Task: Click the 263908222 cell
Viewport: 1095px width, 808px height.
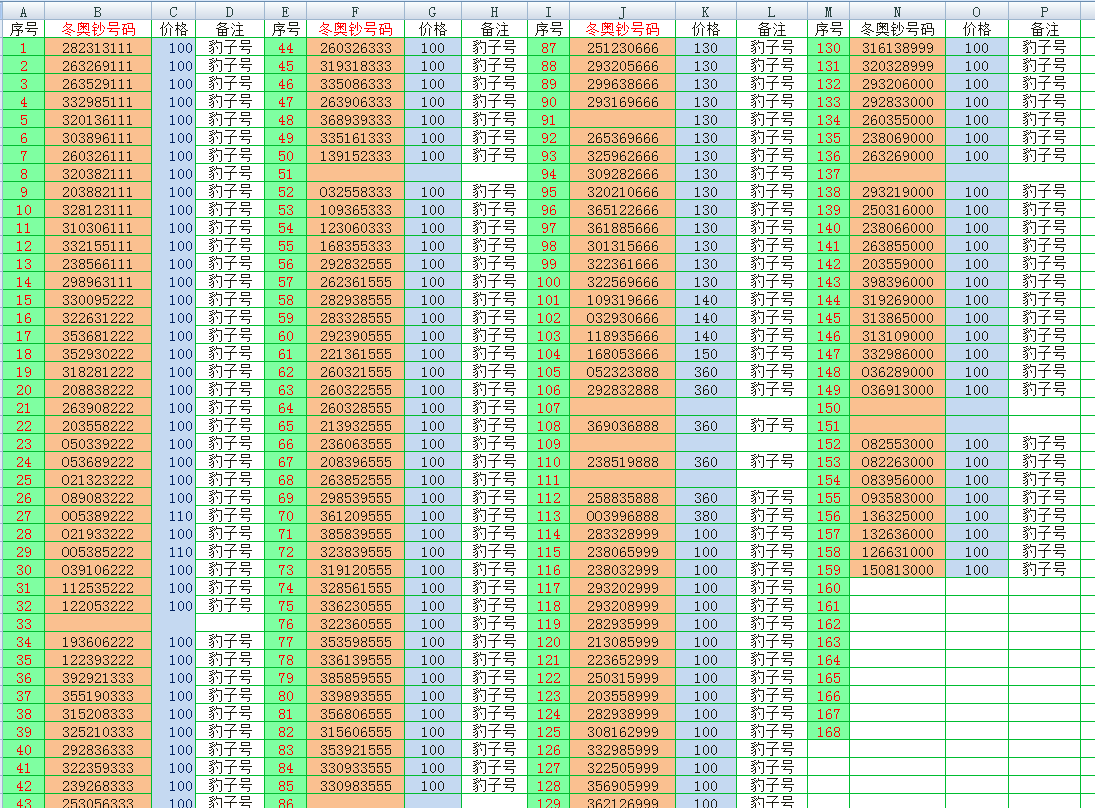Action: [x=98, y=409]
